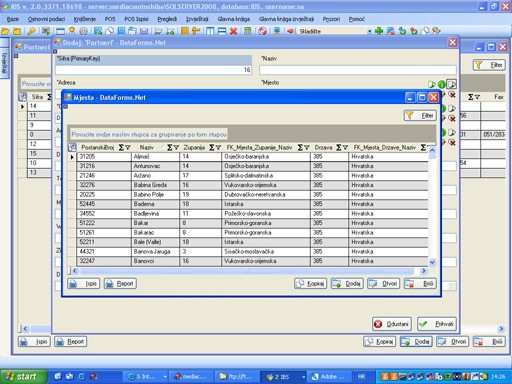Viewport: 512px width, 384px height.
Task: Click the two-column layout toolbar icon
Action: coord(210,31)
